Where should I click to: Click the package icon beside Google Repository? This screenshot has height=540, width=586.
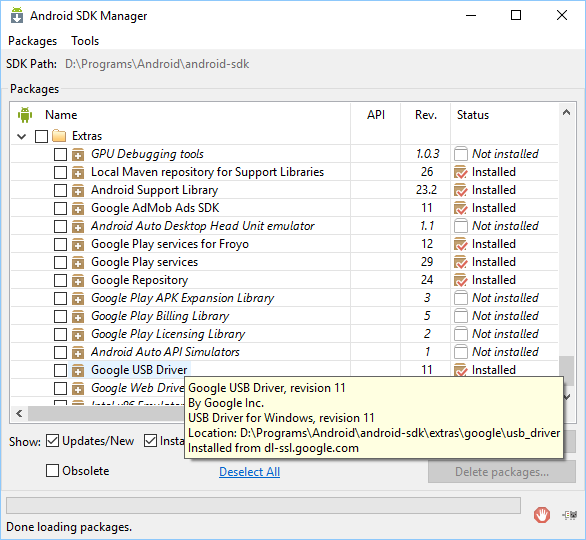pos(78,280)
